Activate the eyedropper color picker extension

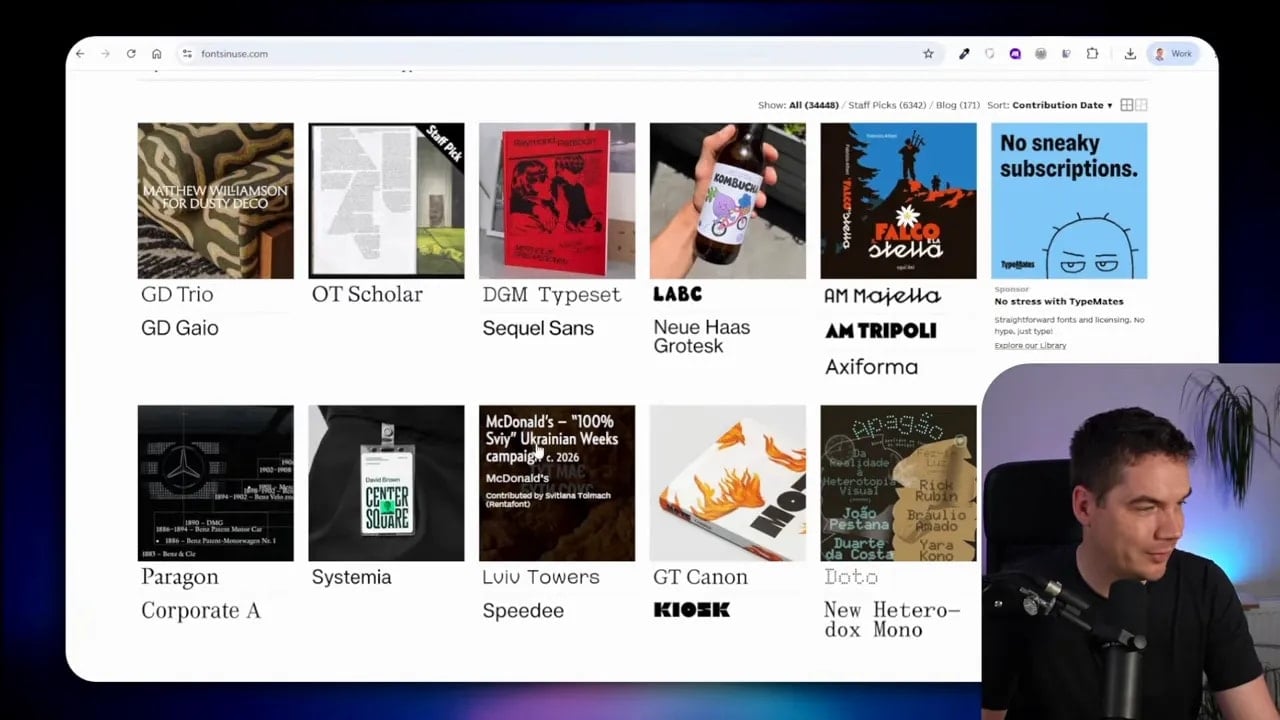964,54
